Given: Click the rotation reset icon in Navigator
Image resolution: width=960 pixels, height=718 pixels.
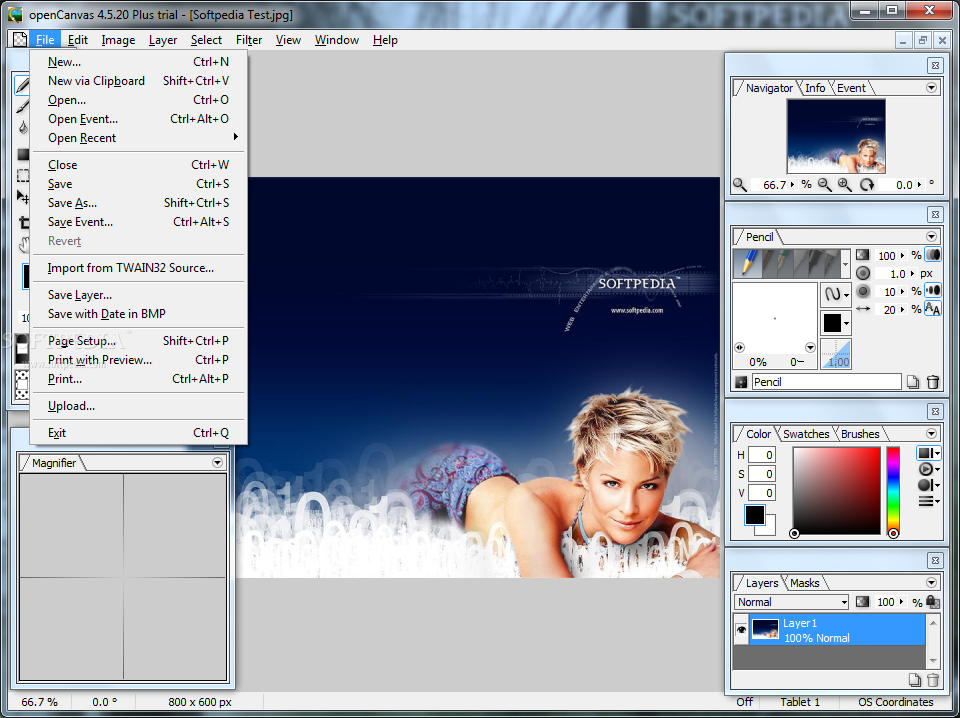Looking at the screenshot, I should tap(867, 185).
